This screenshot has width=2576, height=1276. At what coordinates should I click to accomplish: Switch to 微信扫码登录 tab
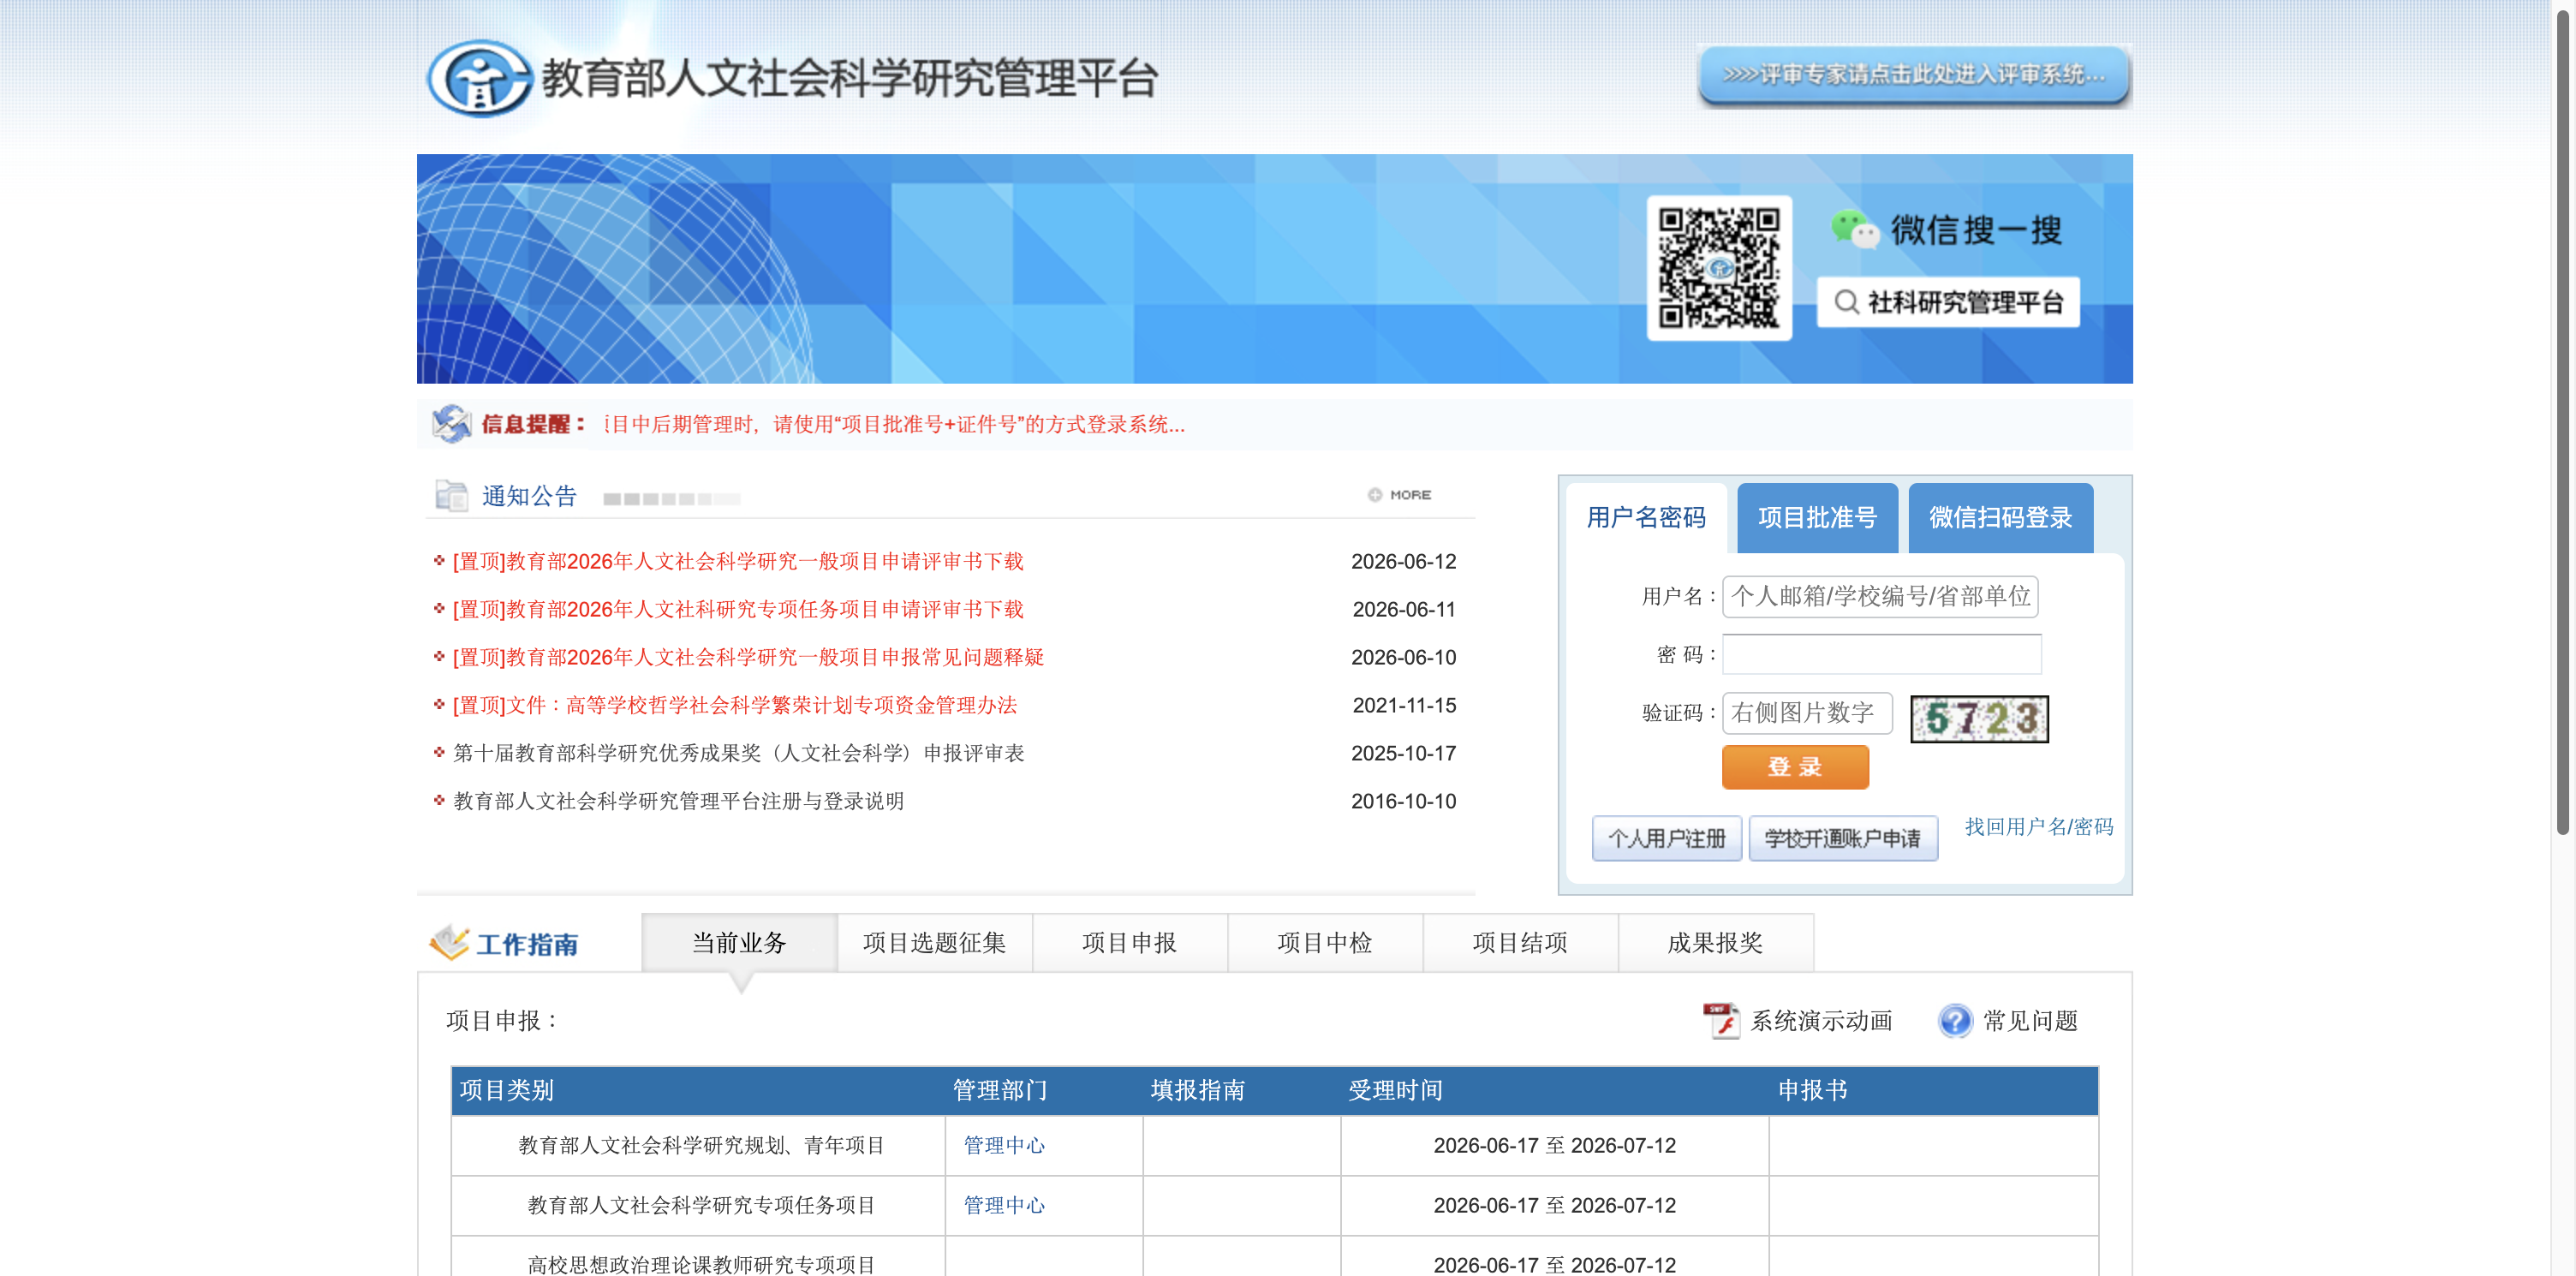click(x=2000, y=518)
